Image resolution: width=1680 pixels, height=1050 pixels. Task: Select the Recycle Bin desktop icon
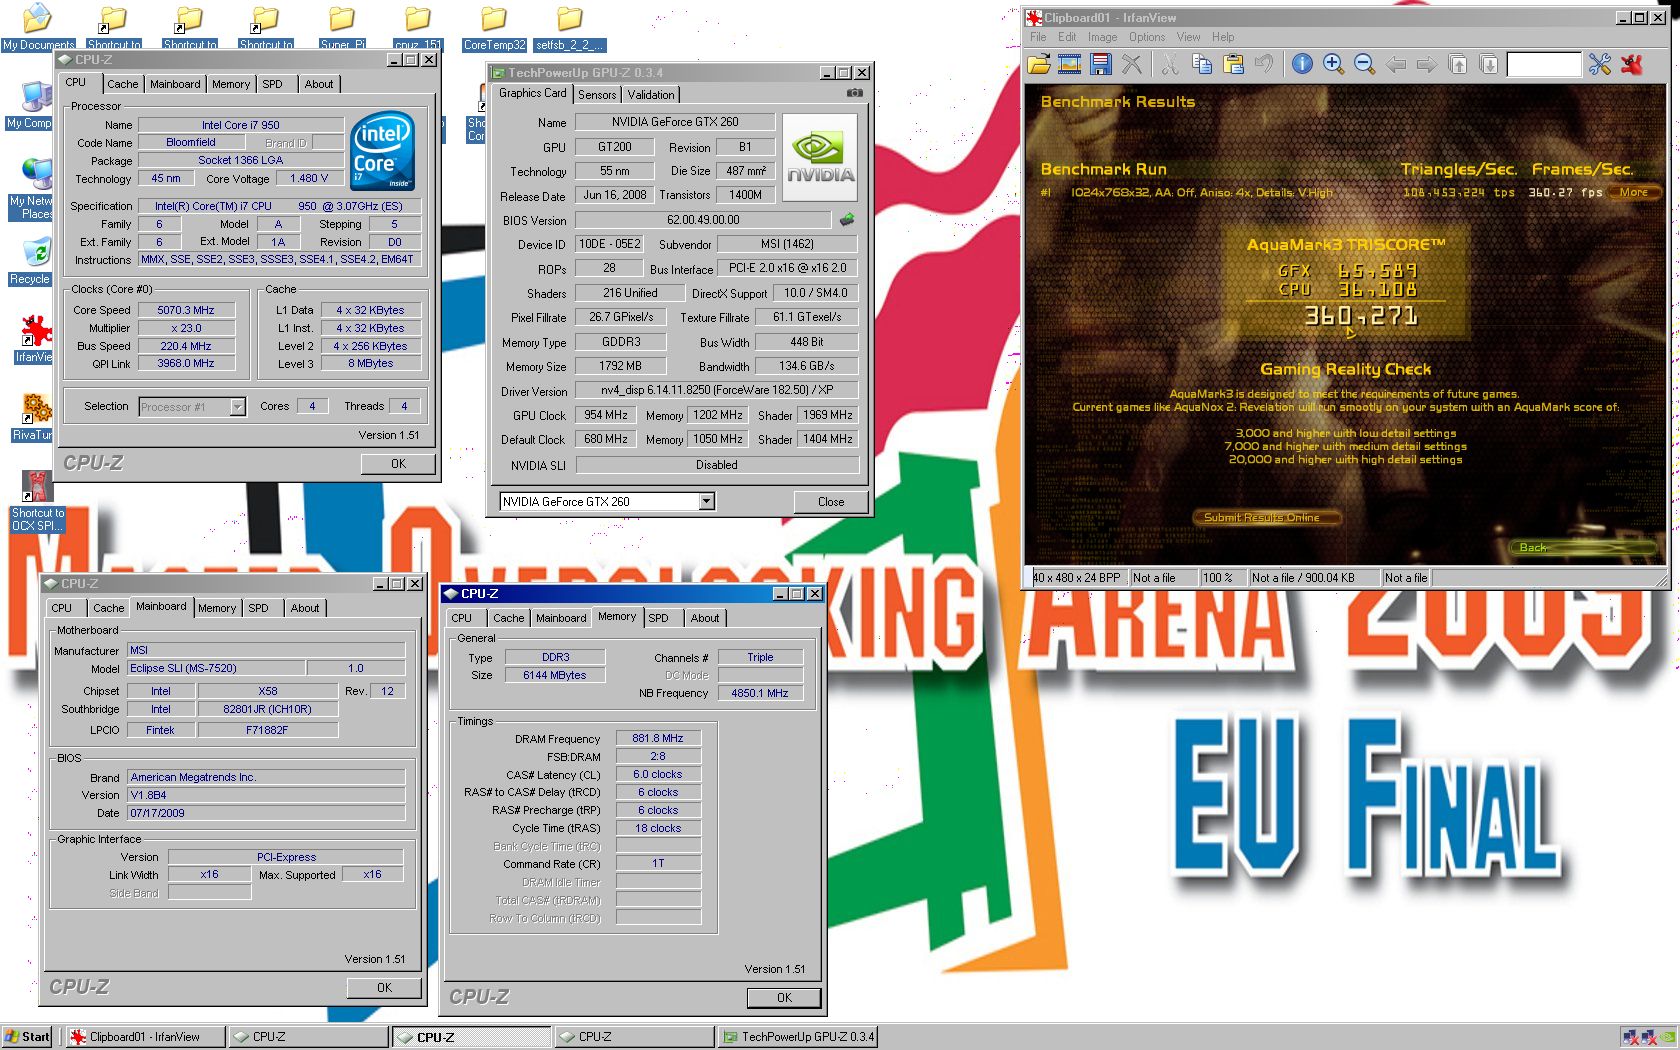point(30,262)
